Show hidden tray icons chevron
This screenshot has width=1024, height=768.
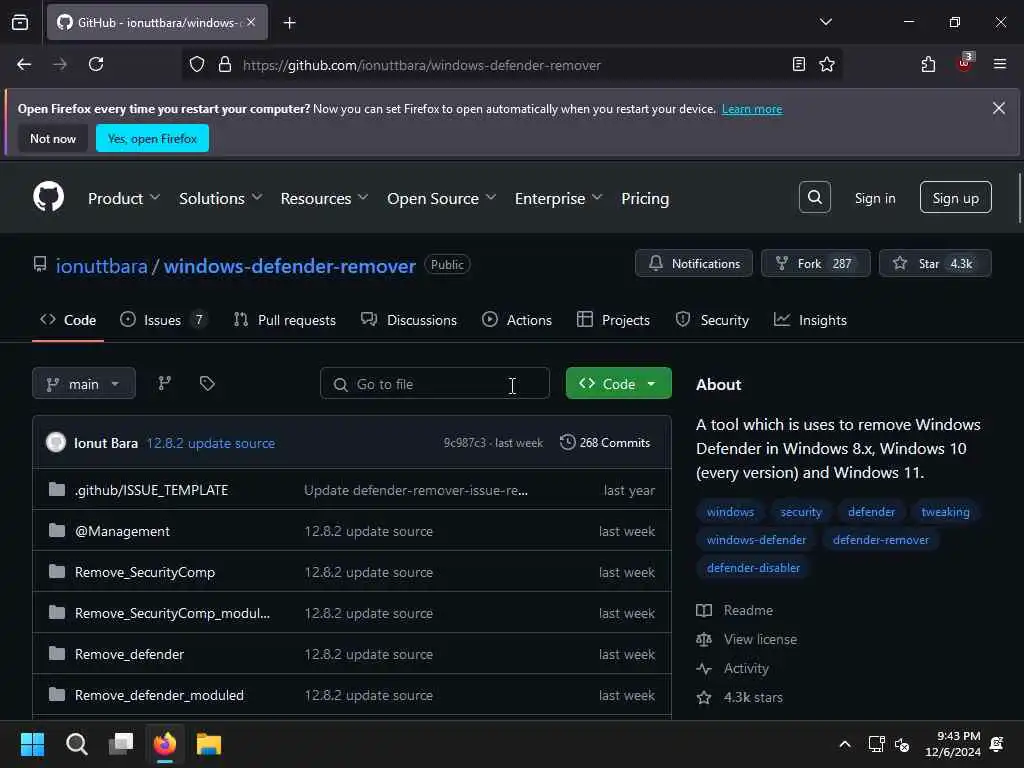coord(844,744)
